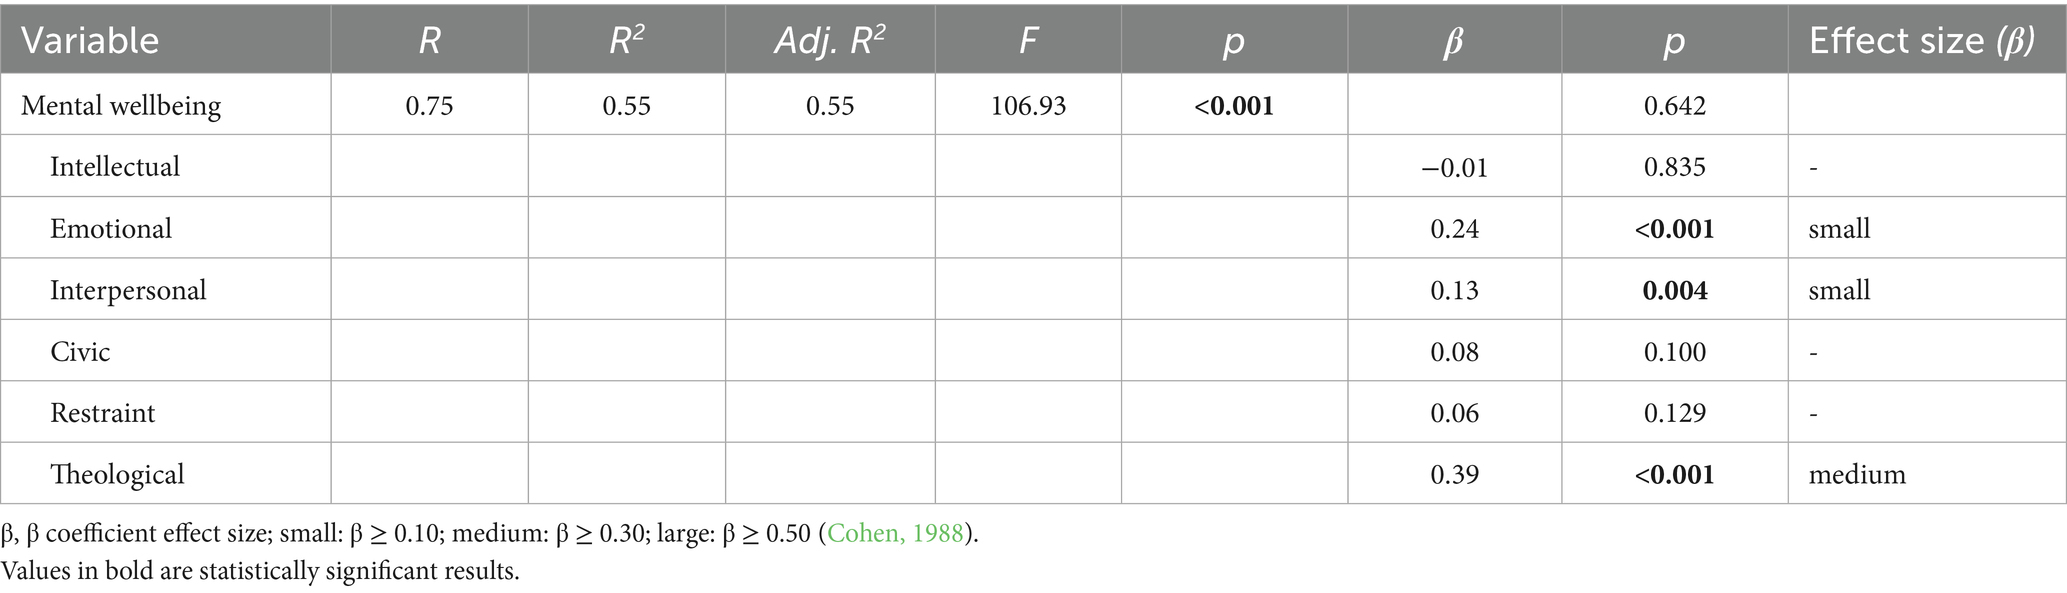Click the Interpersonal row label
The image size is (2067, 593).
point(128,290)
